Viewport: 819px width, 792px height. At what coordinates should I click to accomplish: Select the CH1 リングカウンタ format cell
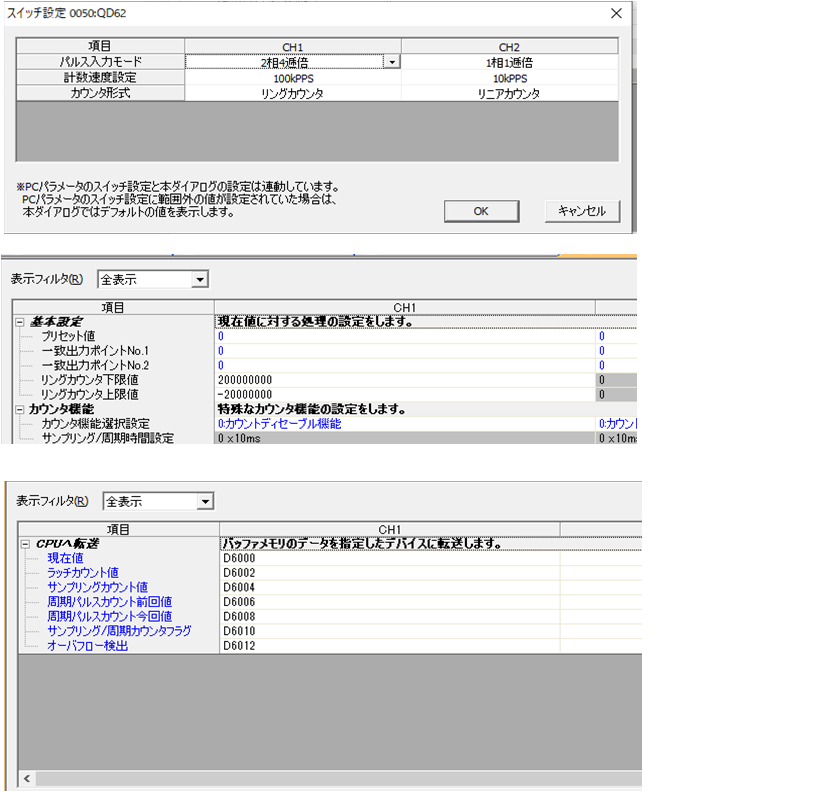click(293, 93)
